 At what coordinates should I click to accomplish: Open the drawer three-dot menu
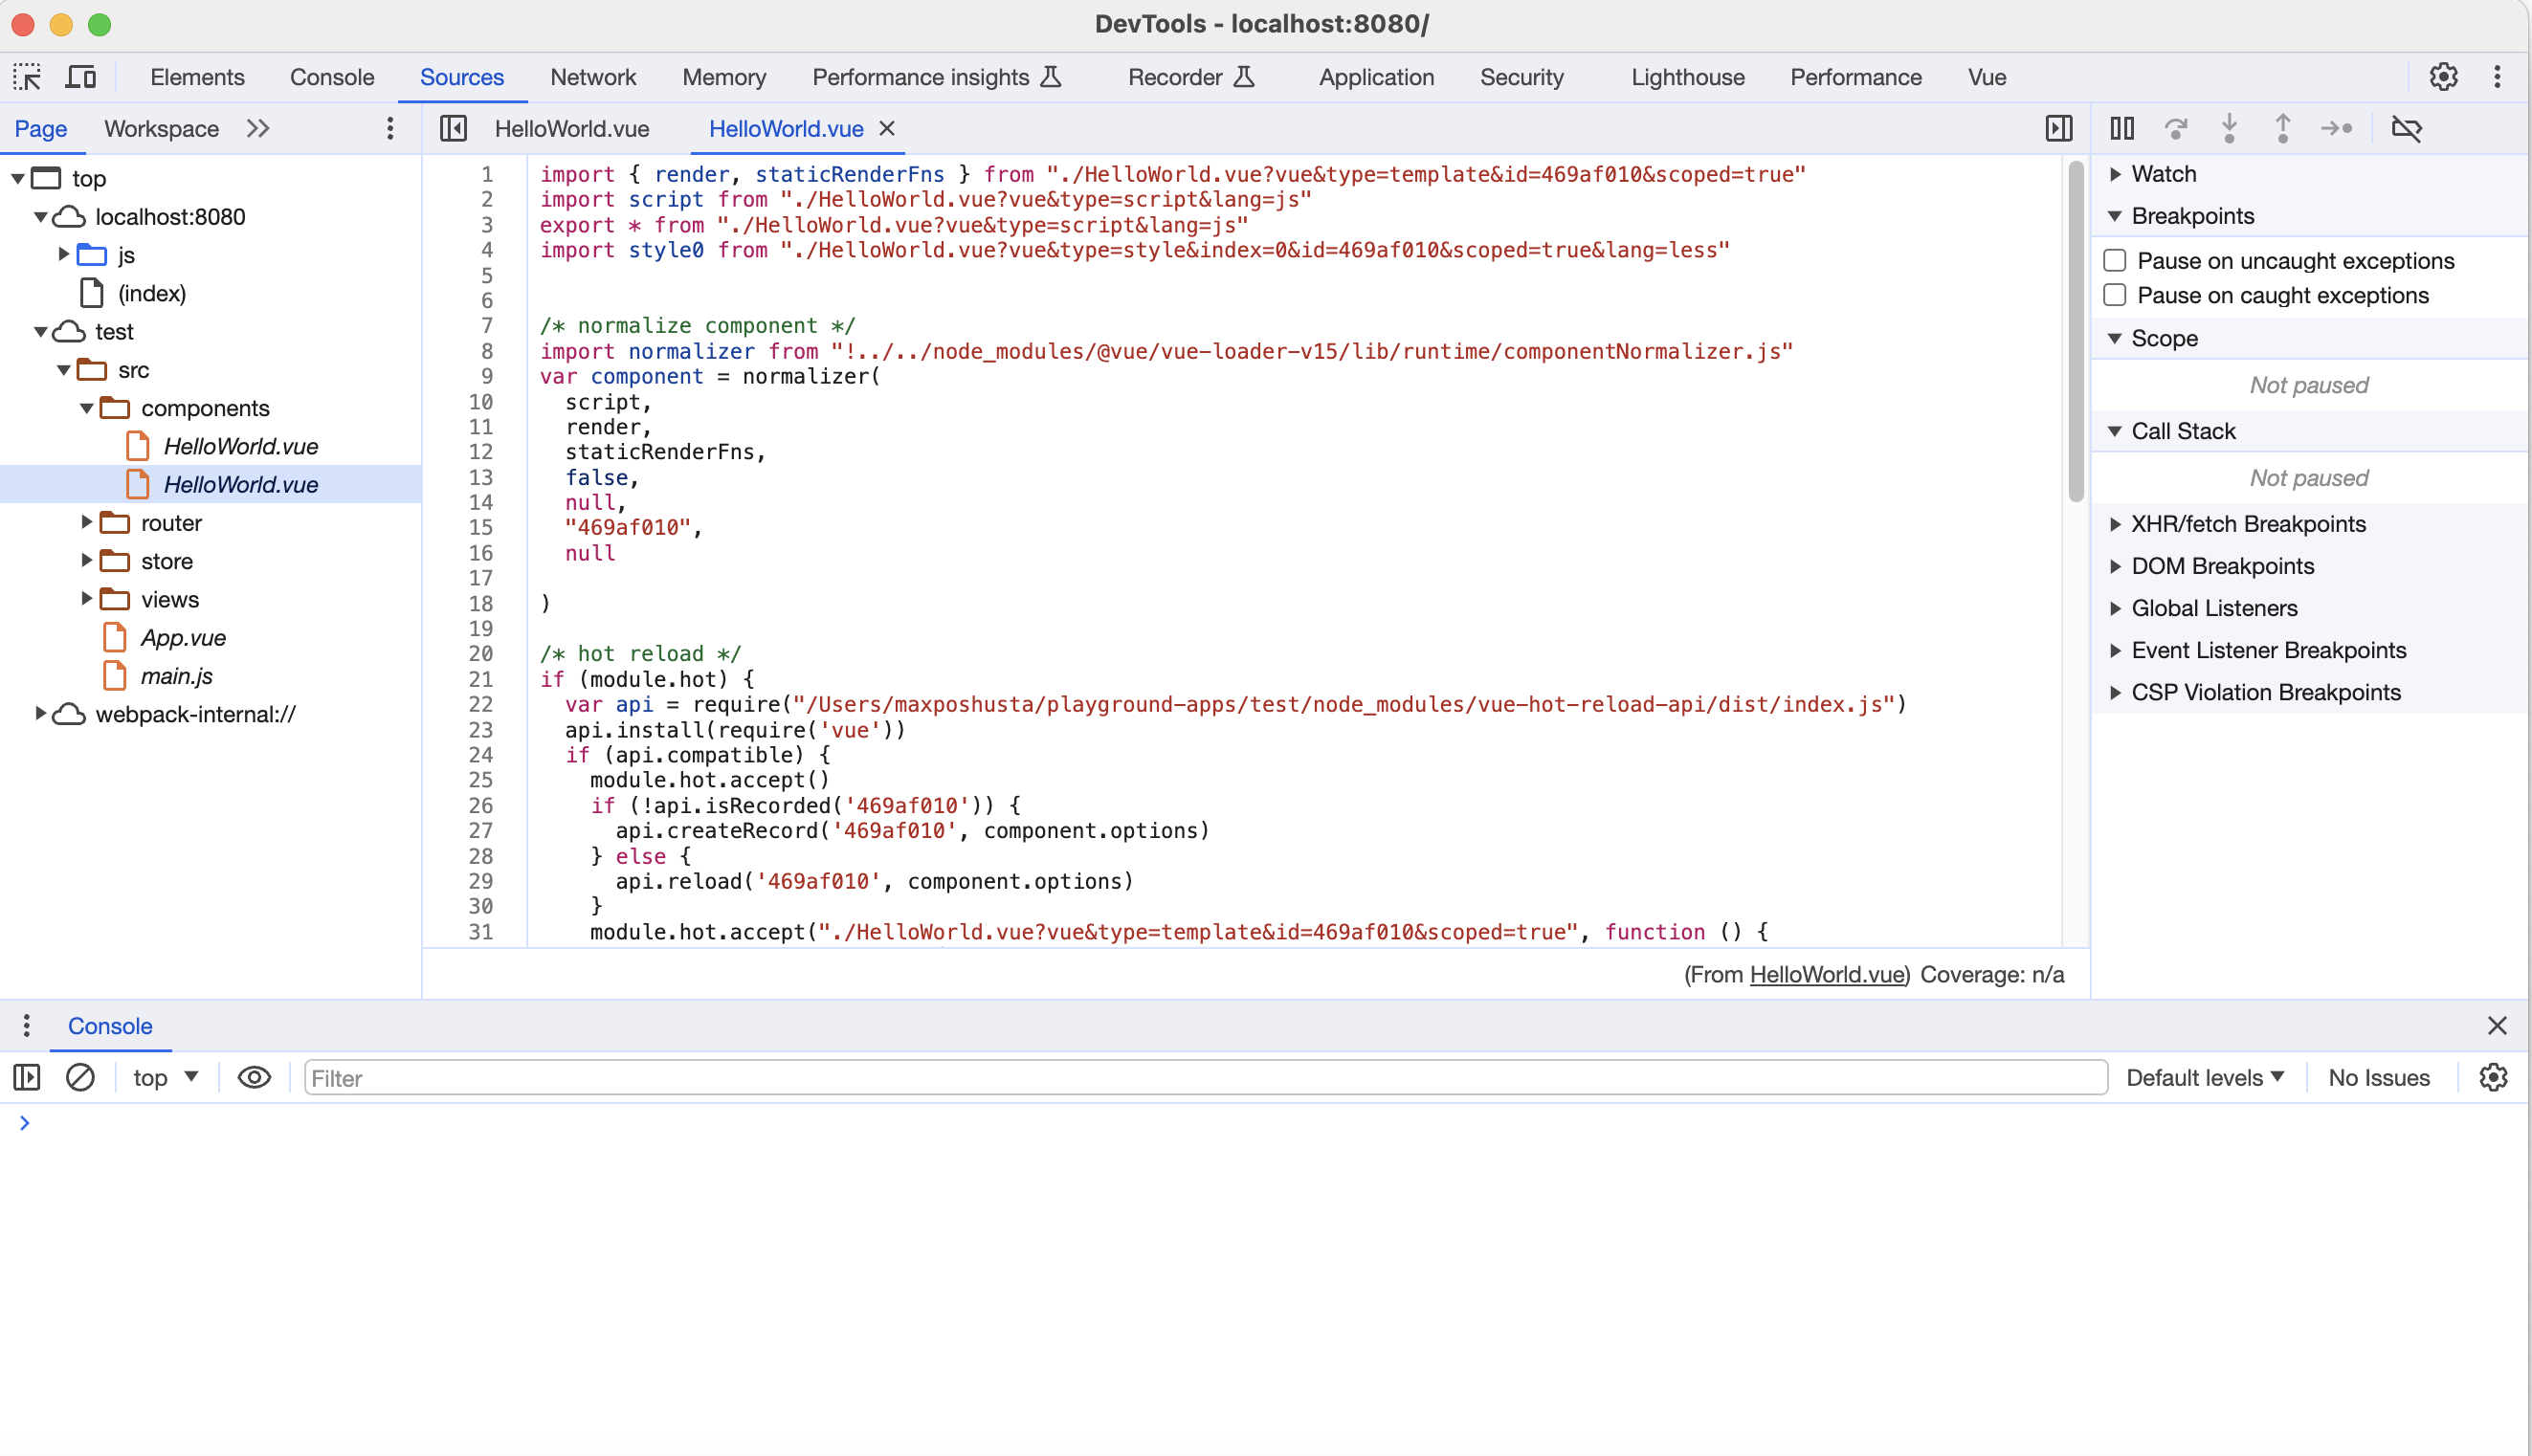[x=27, y=1025]
